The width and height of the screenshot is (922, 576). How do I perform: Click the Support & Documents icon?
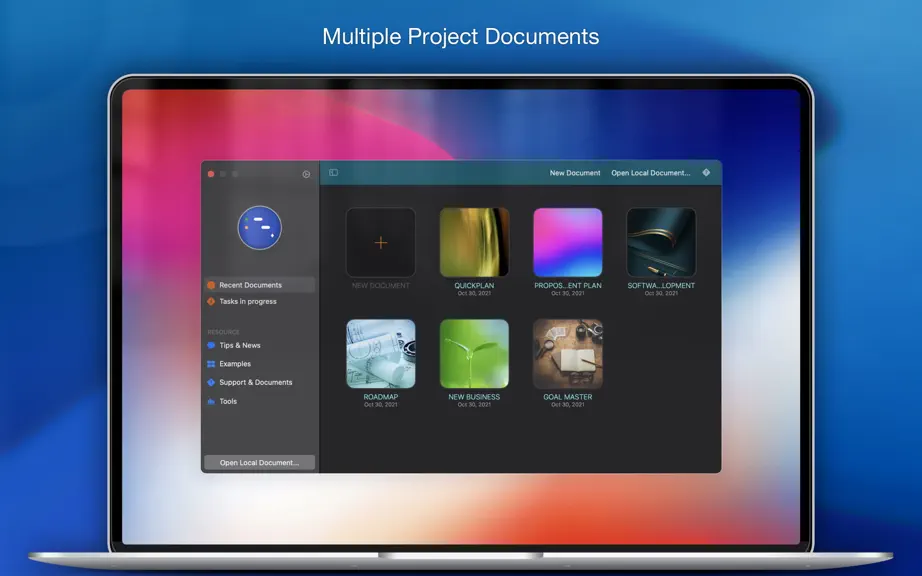click(211, 382)
